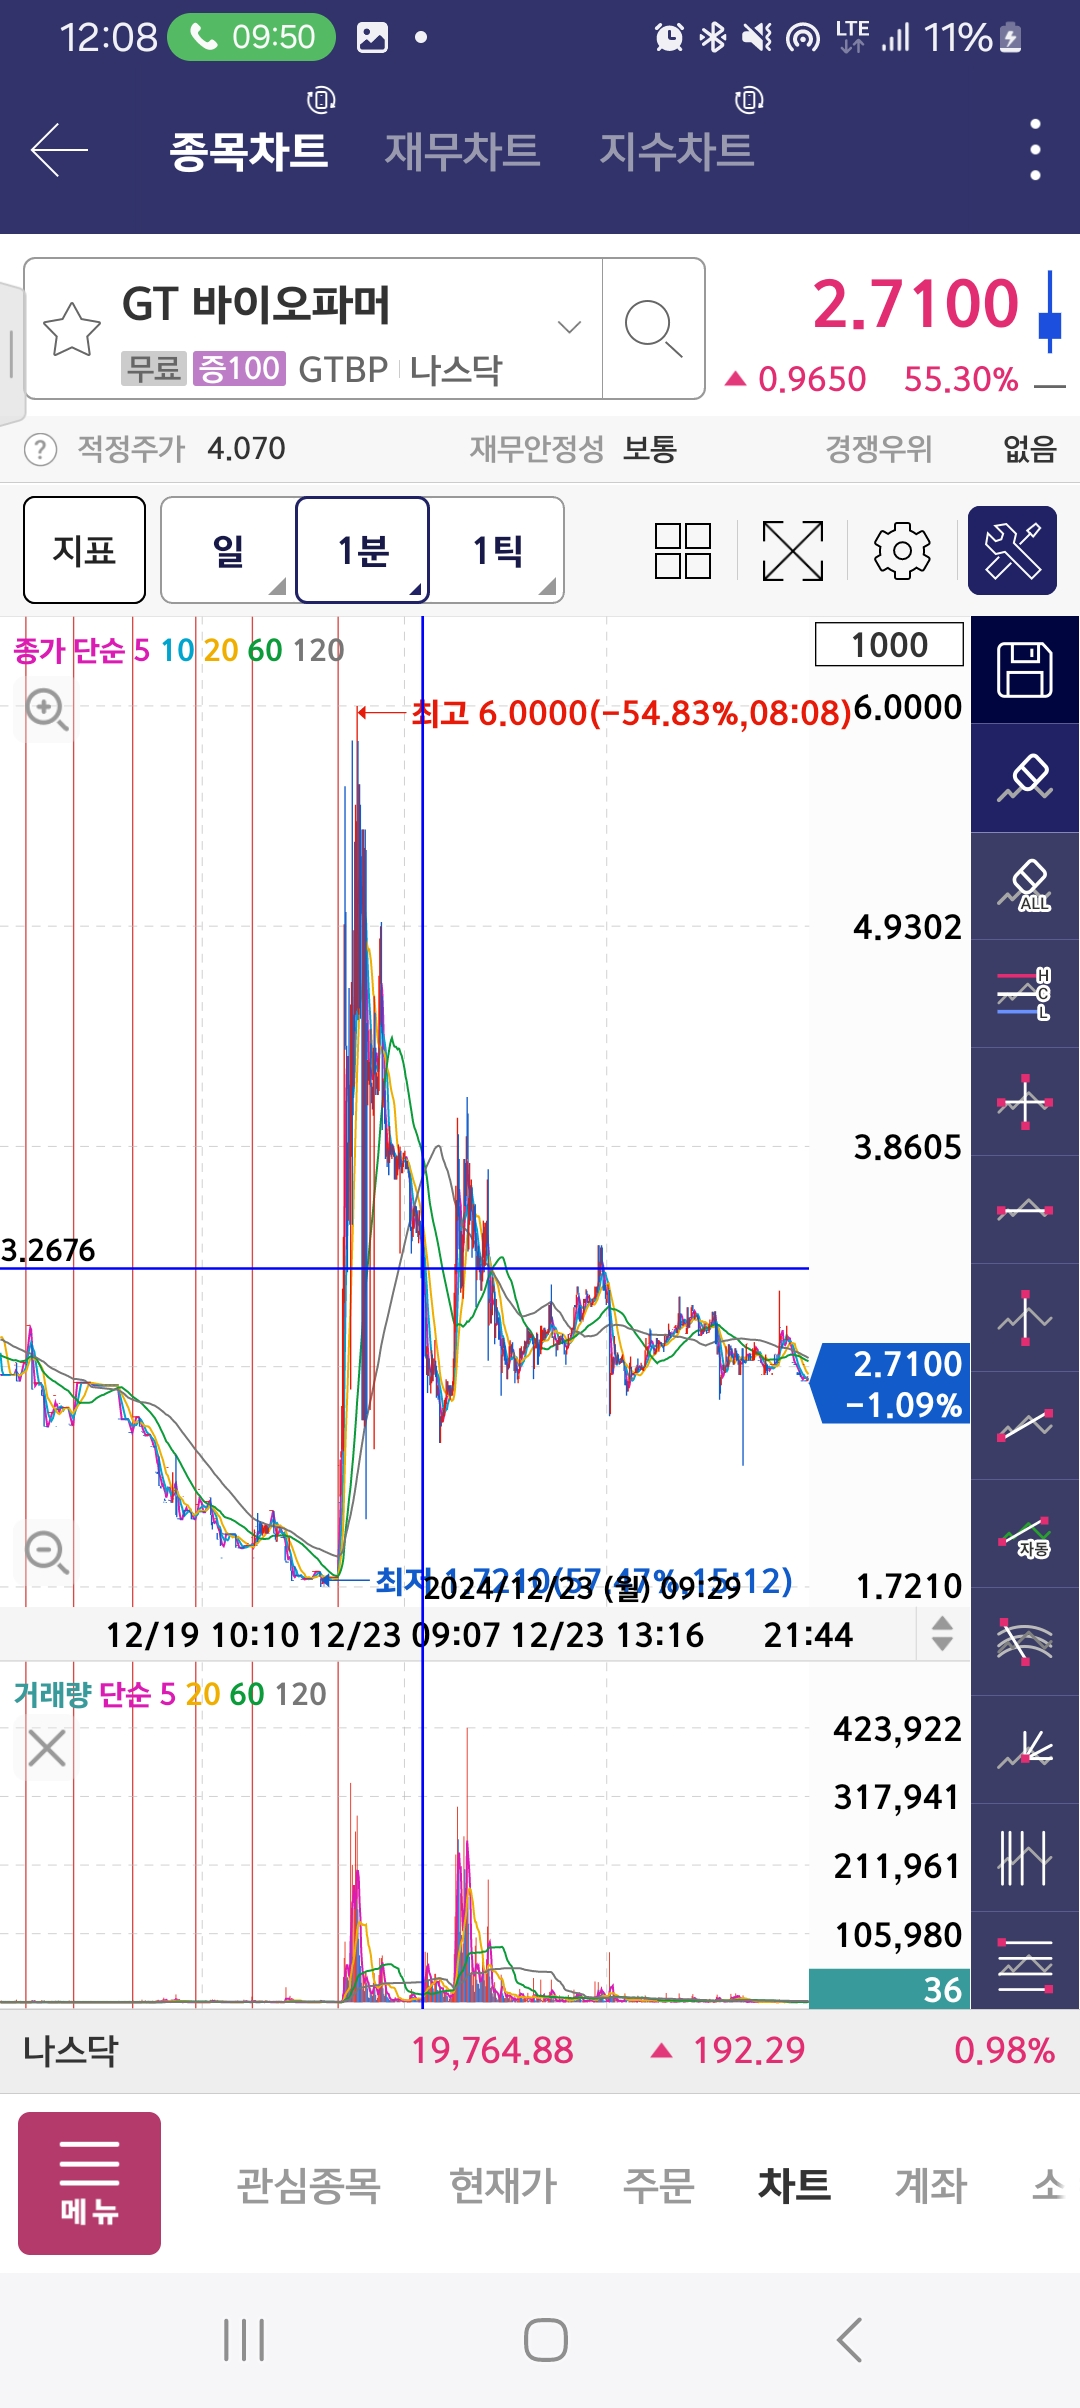
Task: Tap the rotate icon above 지수차트
Action: pos(749,100)
